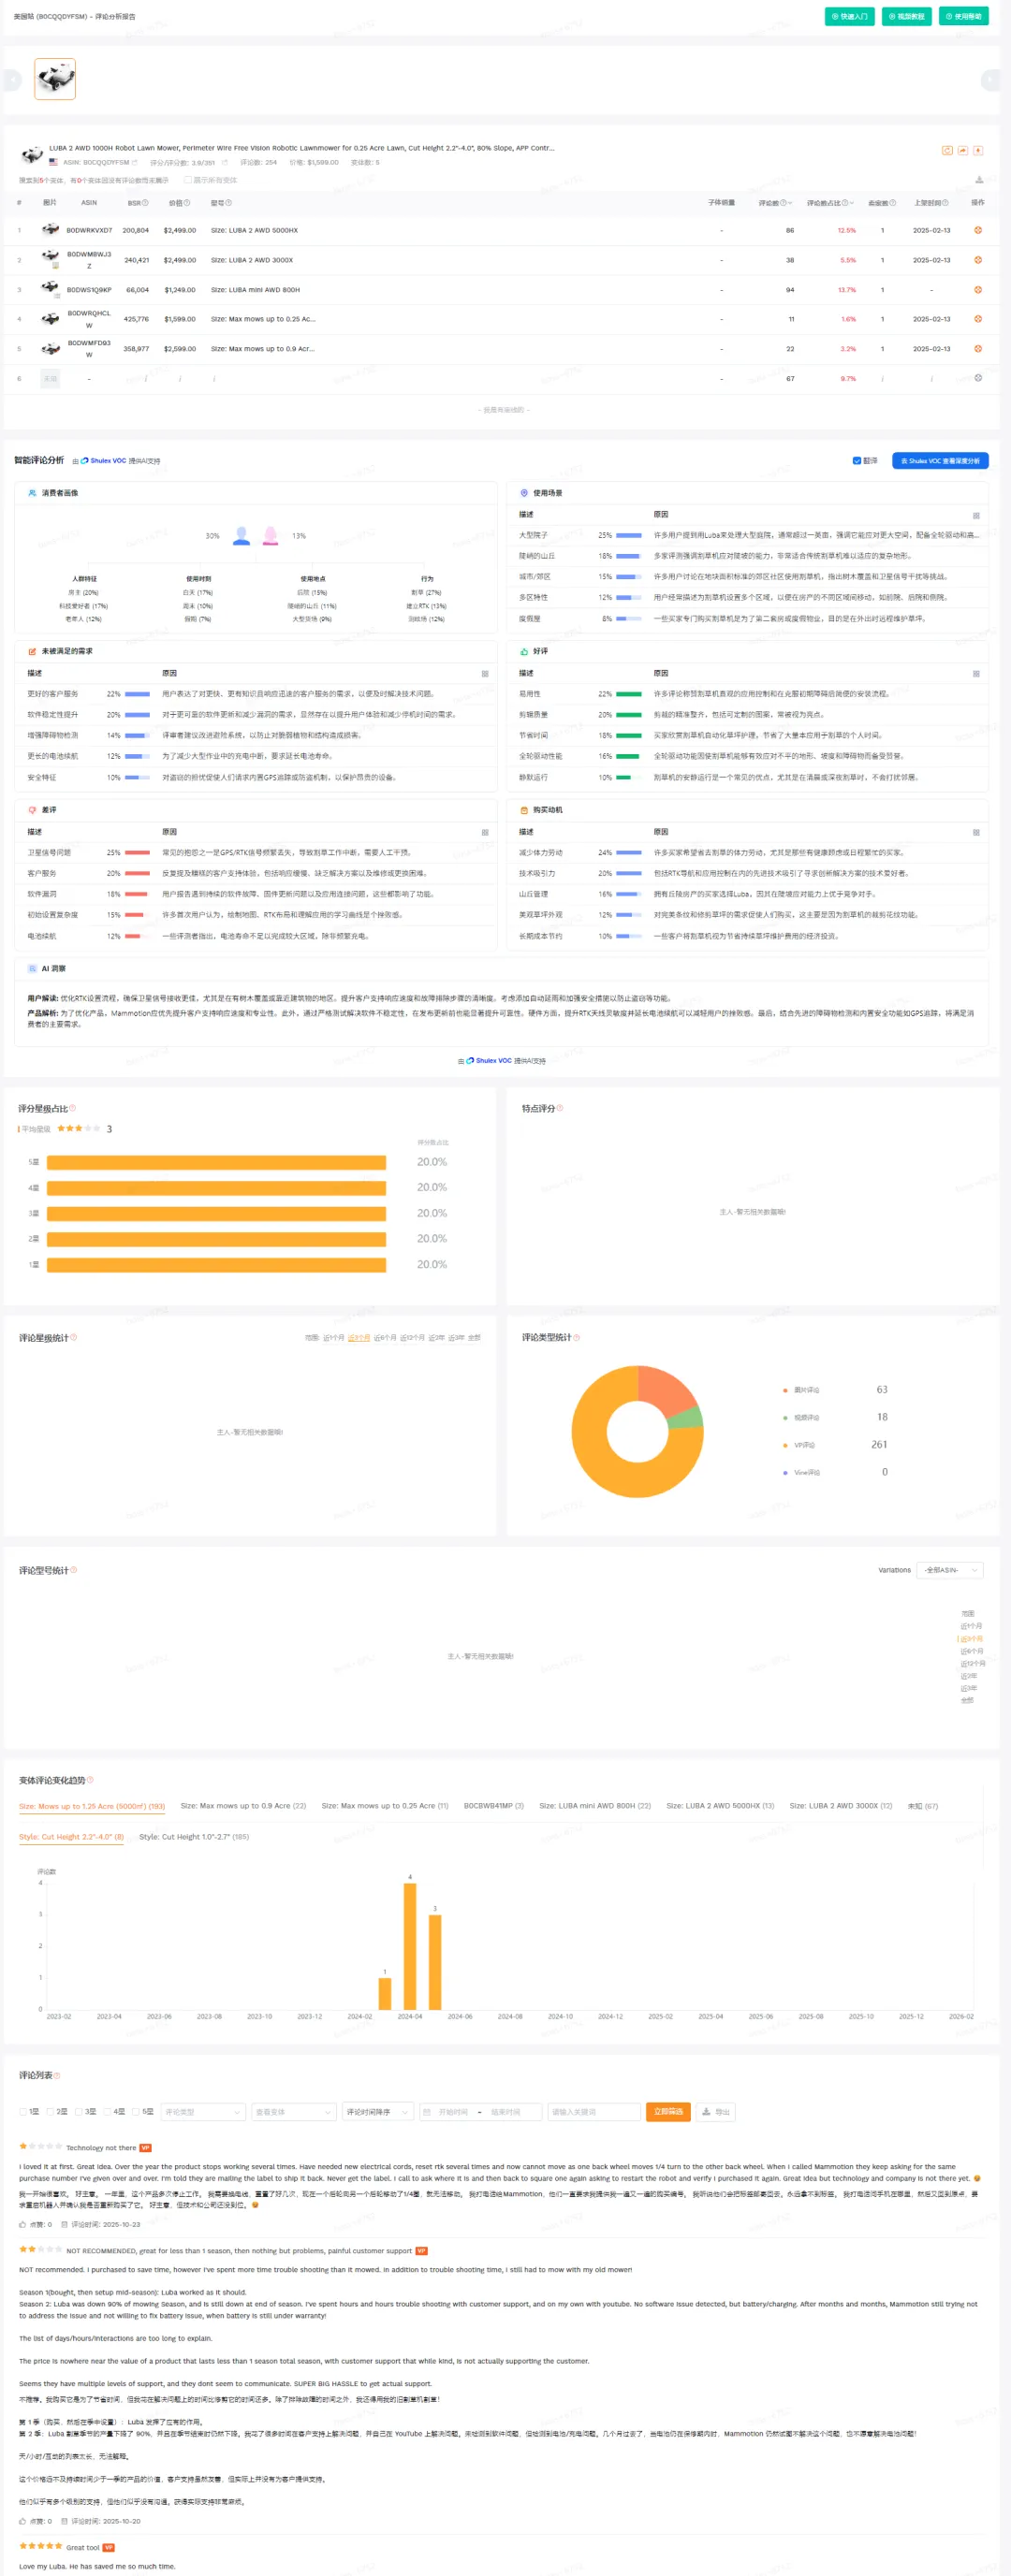The image size is (1011, 2576).
Task: Click the download icon above the variants table
Action: (x=979, y=180)
